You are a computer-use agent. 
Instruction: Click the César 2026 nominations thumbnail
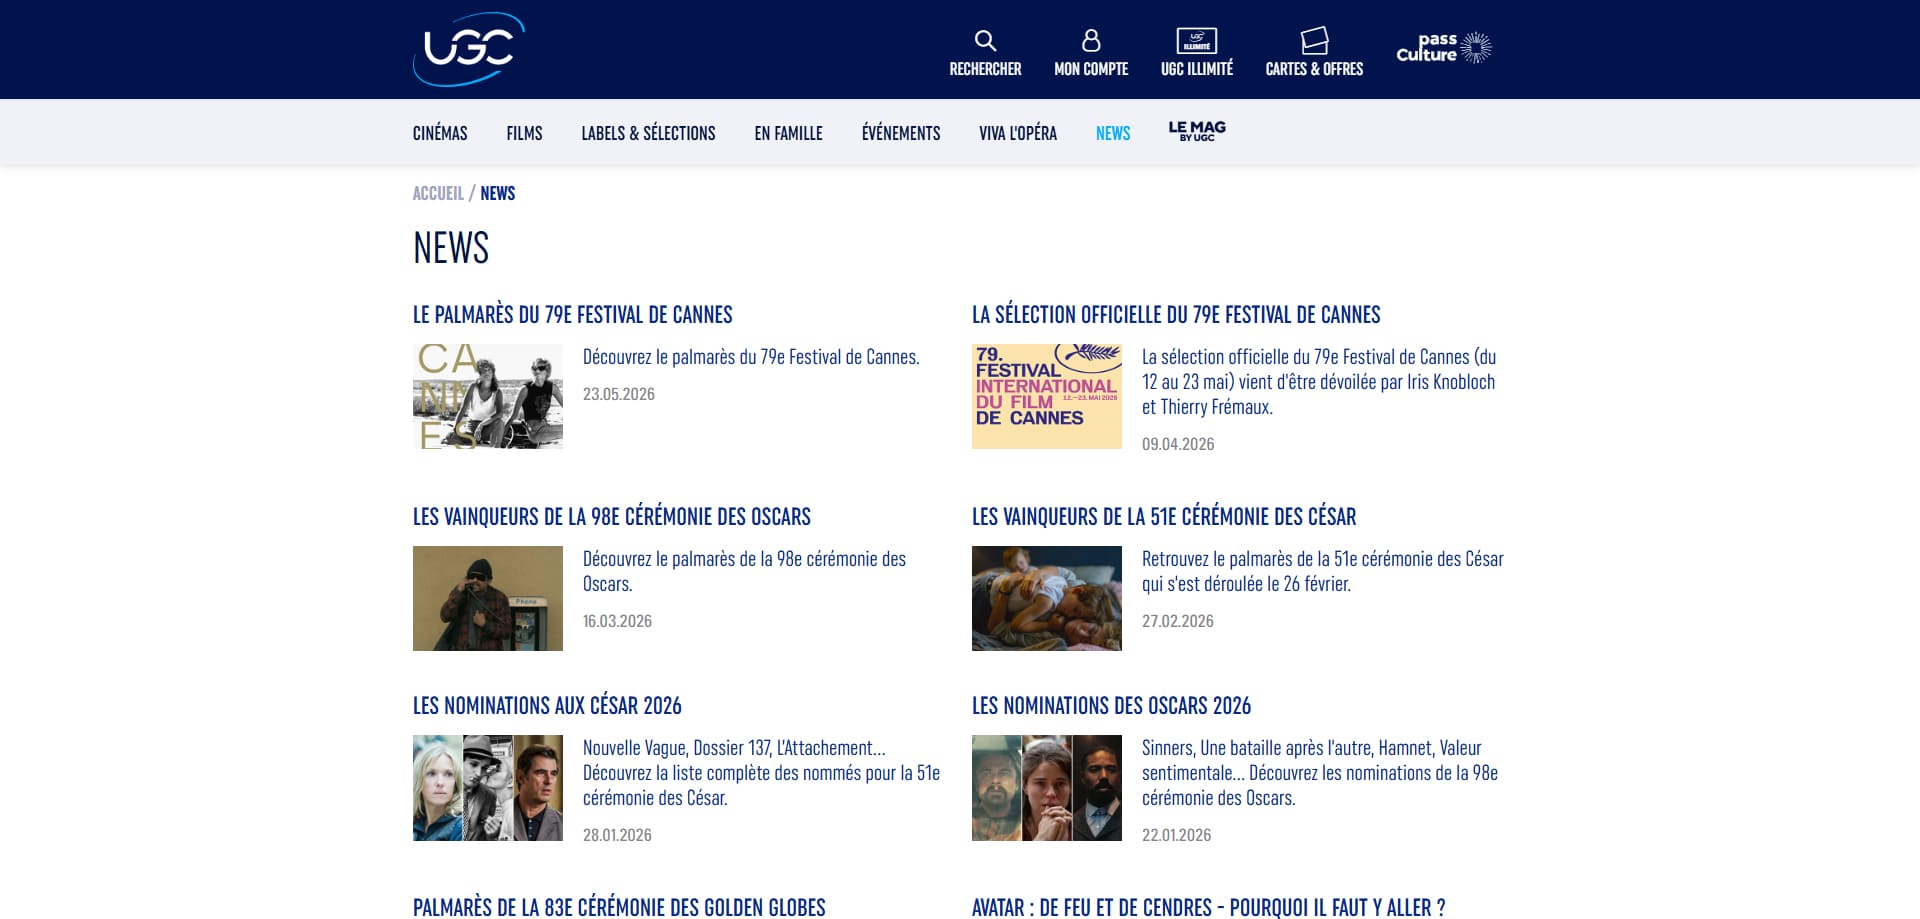tap(488, 788)
